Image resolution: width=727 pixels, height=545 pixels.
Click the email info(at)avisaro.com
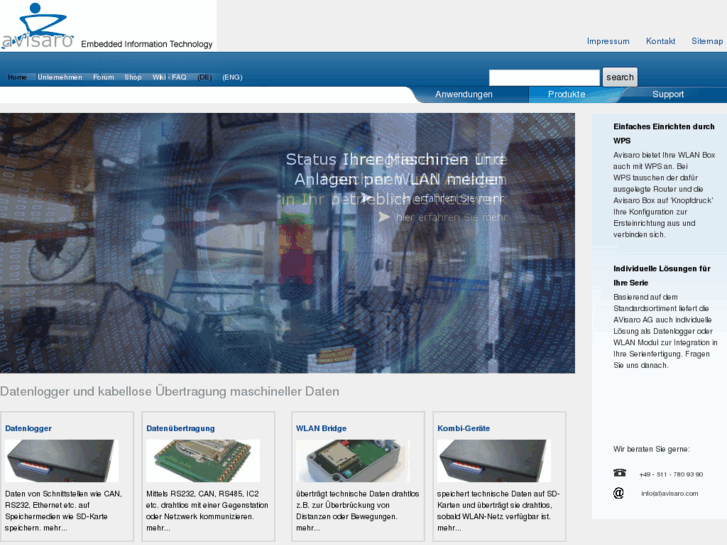click(670, 493)
